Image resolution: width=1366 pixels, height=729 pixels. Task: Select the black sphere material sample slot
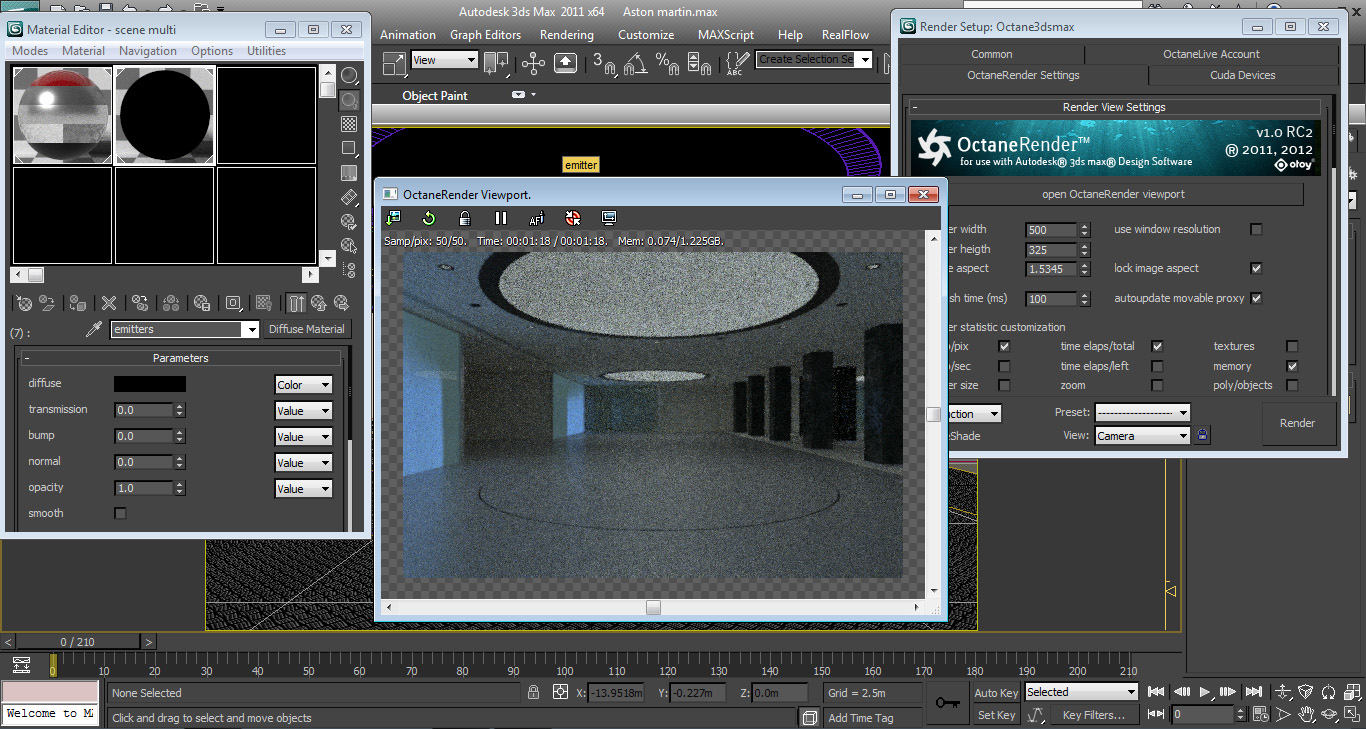[x=165, y=115]
